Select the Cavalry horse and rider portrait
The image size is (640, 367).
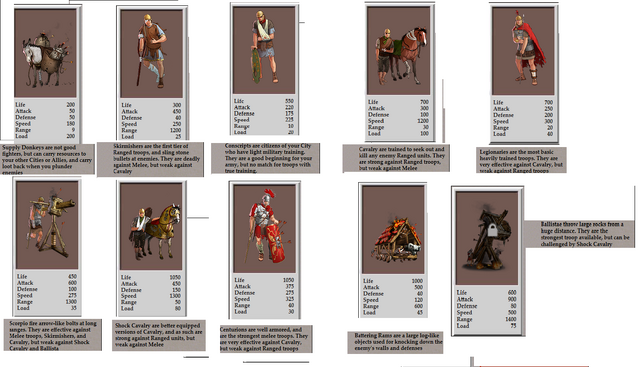click(x=398, y=51)
